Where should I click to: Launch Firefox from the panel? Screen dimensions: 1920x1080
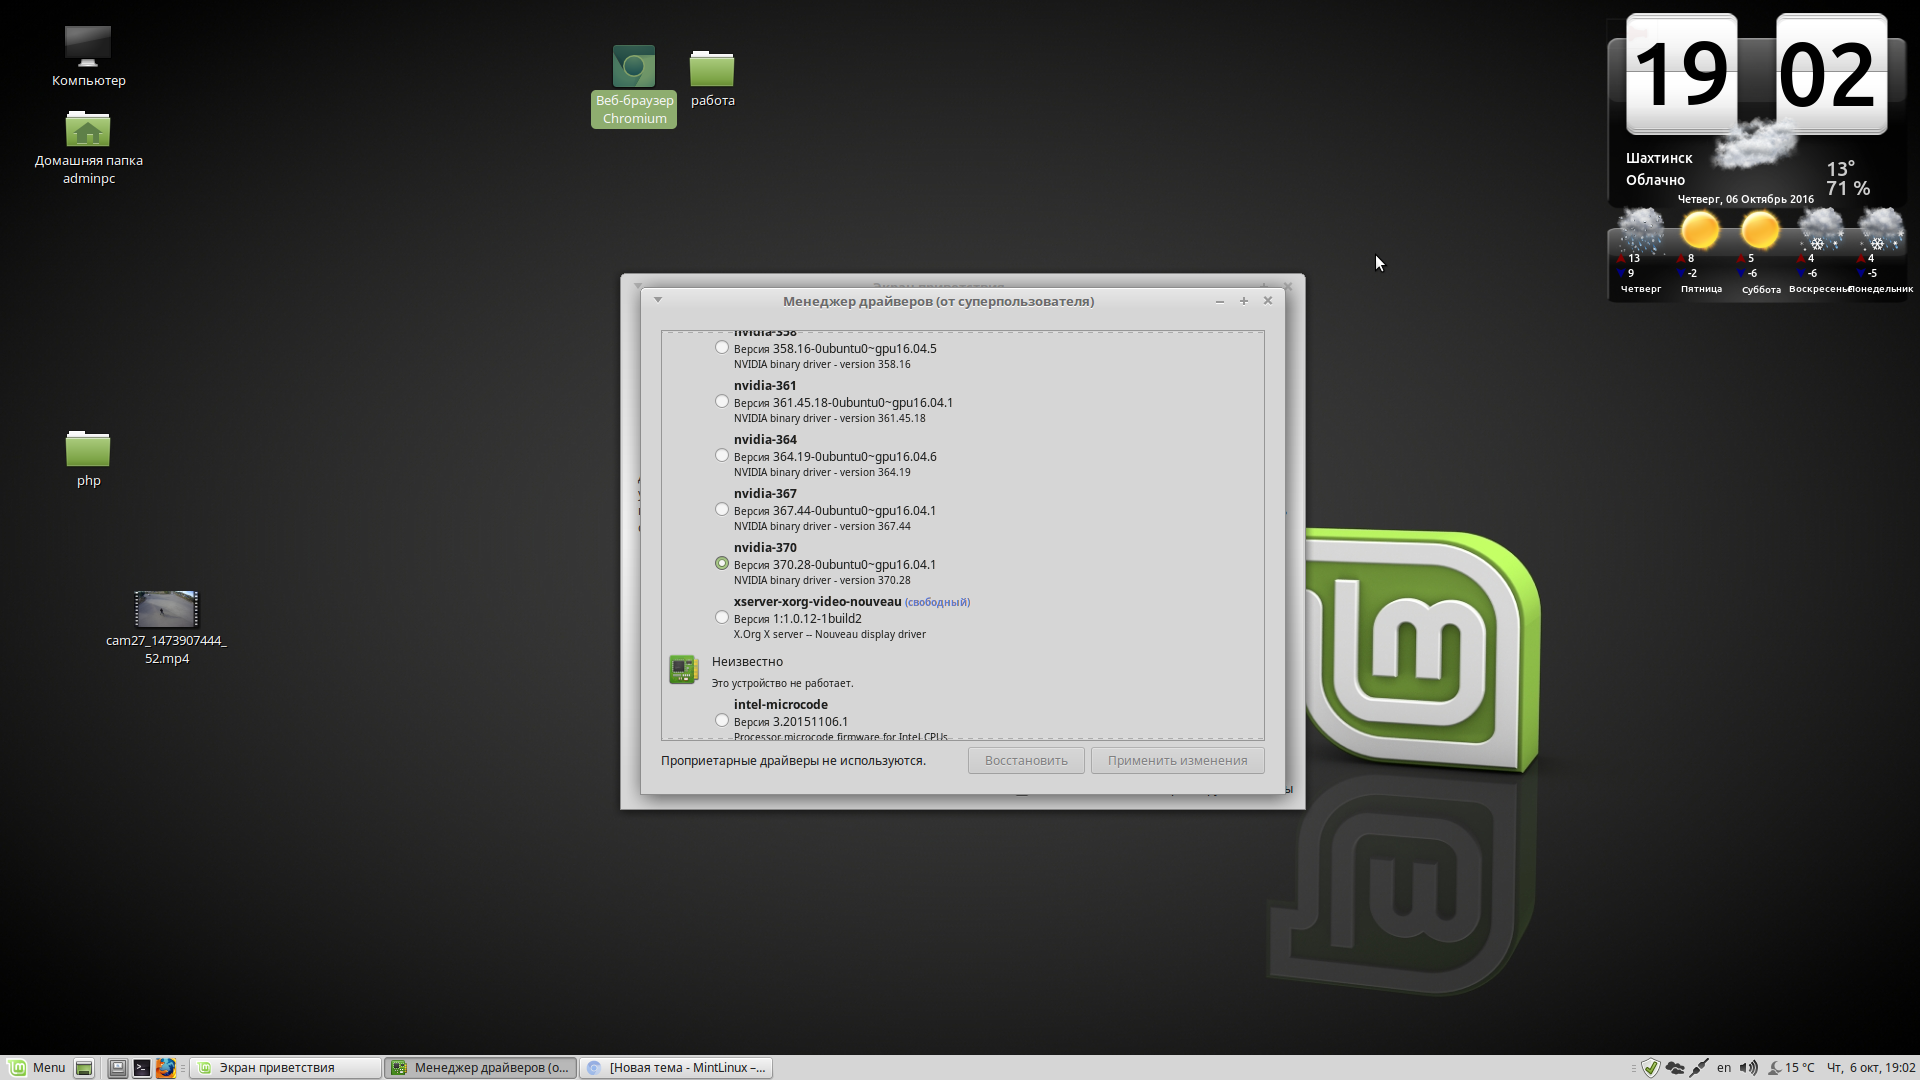[x=166, y=1068]
